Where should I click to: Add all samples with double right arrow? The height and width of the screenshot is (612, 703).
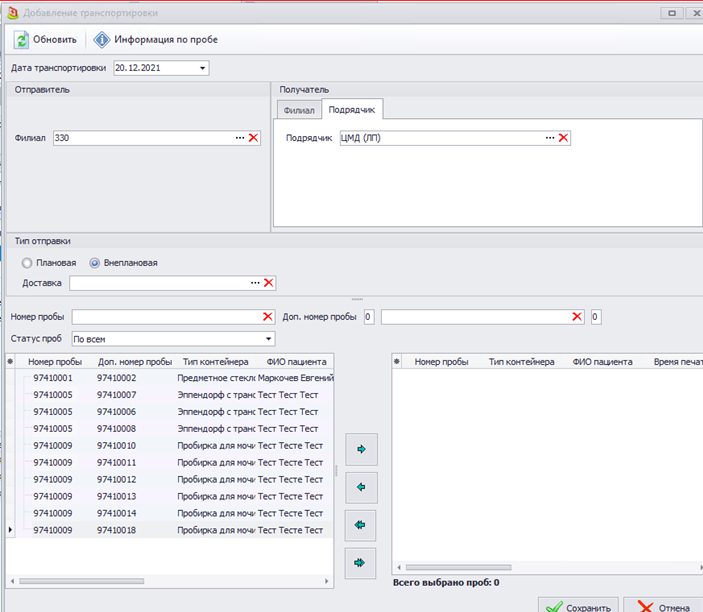(x=360, y=563)
